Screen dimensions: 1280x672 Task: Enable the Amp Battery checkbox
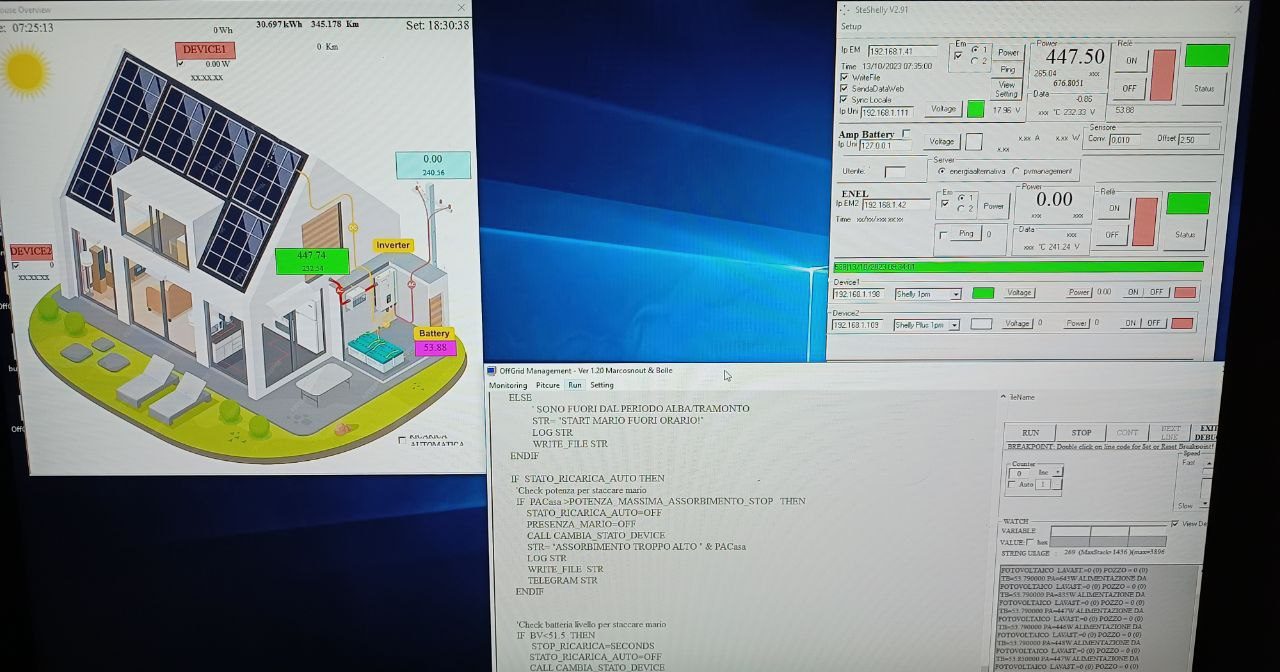click(906, 133)
